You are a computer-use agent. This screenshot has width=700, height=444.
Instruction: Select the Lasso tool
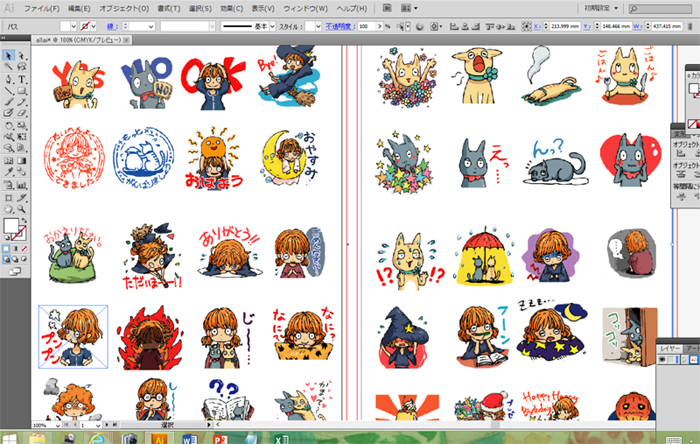coord(21,67)
